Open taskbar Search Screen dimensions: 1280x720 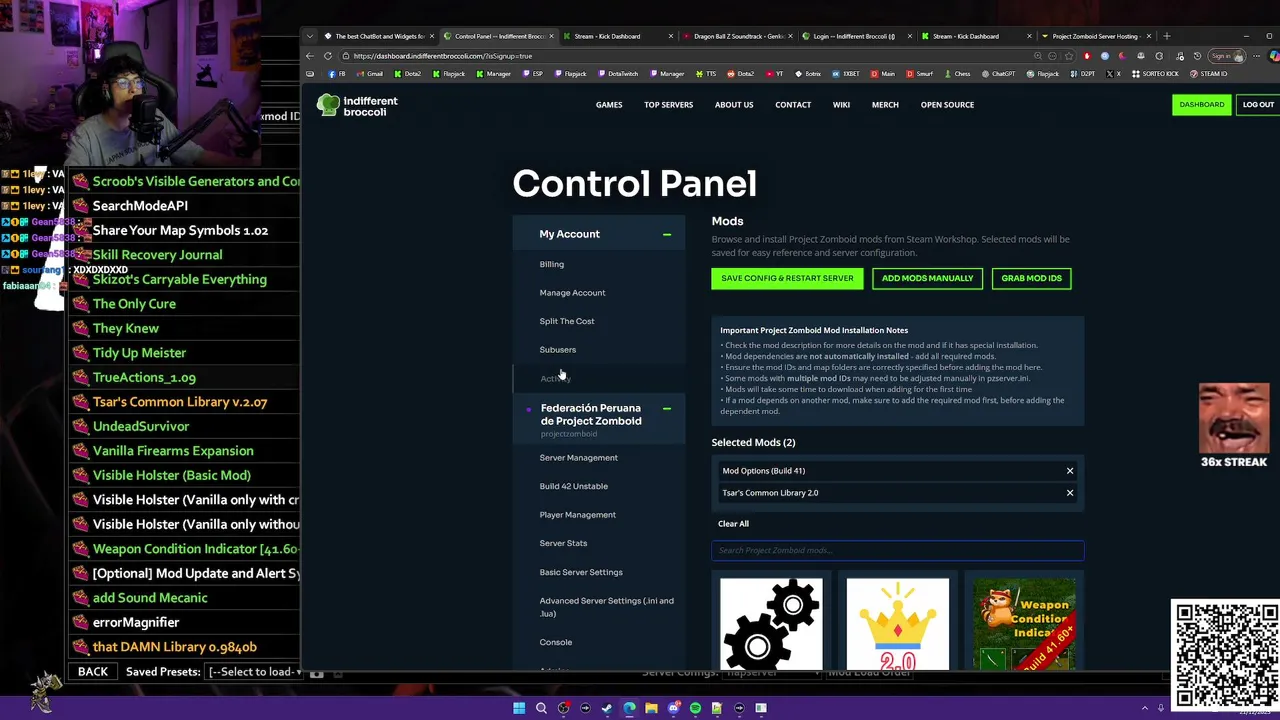[541, 708]
